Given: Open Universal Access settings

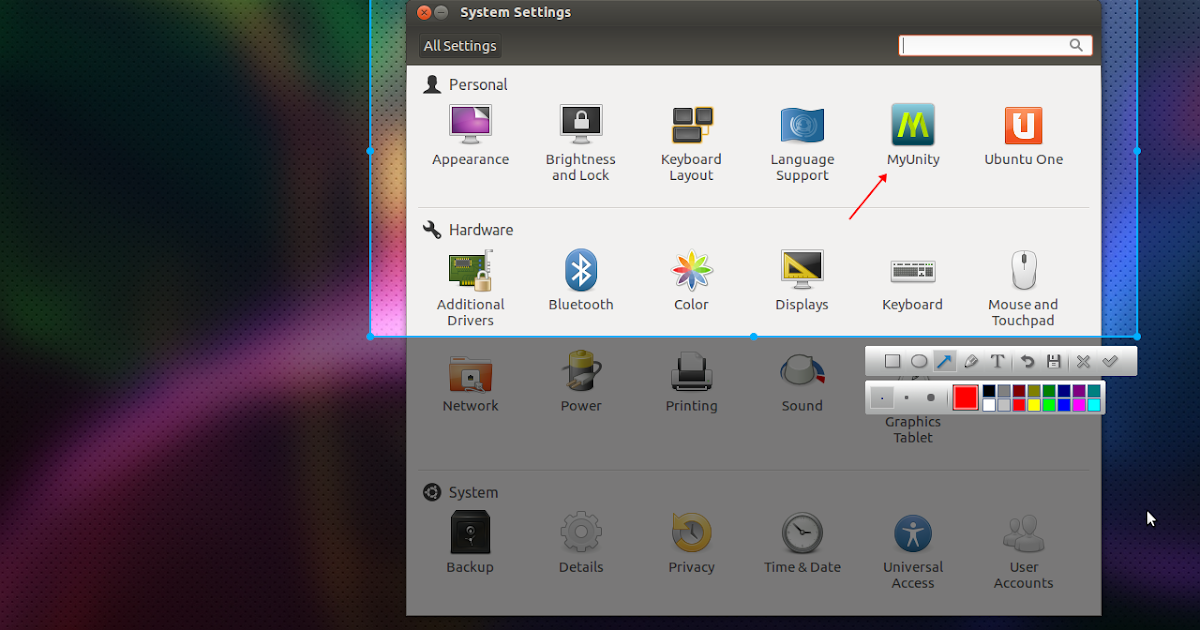Looking at the screenshot, I should [912, 533].
